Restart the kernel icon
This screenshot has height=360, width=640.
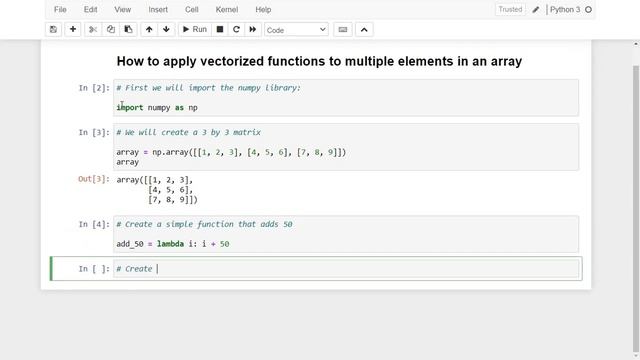[x=236, y=29]
